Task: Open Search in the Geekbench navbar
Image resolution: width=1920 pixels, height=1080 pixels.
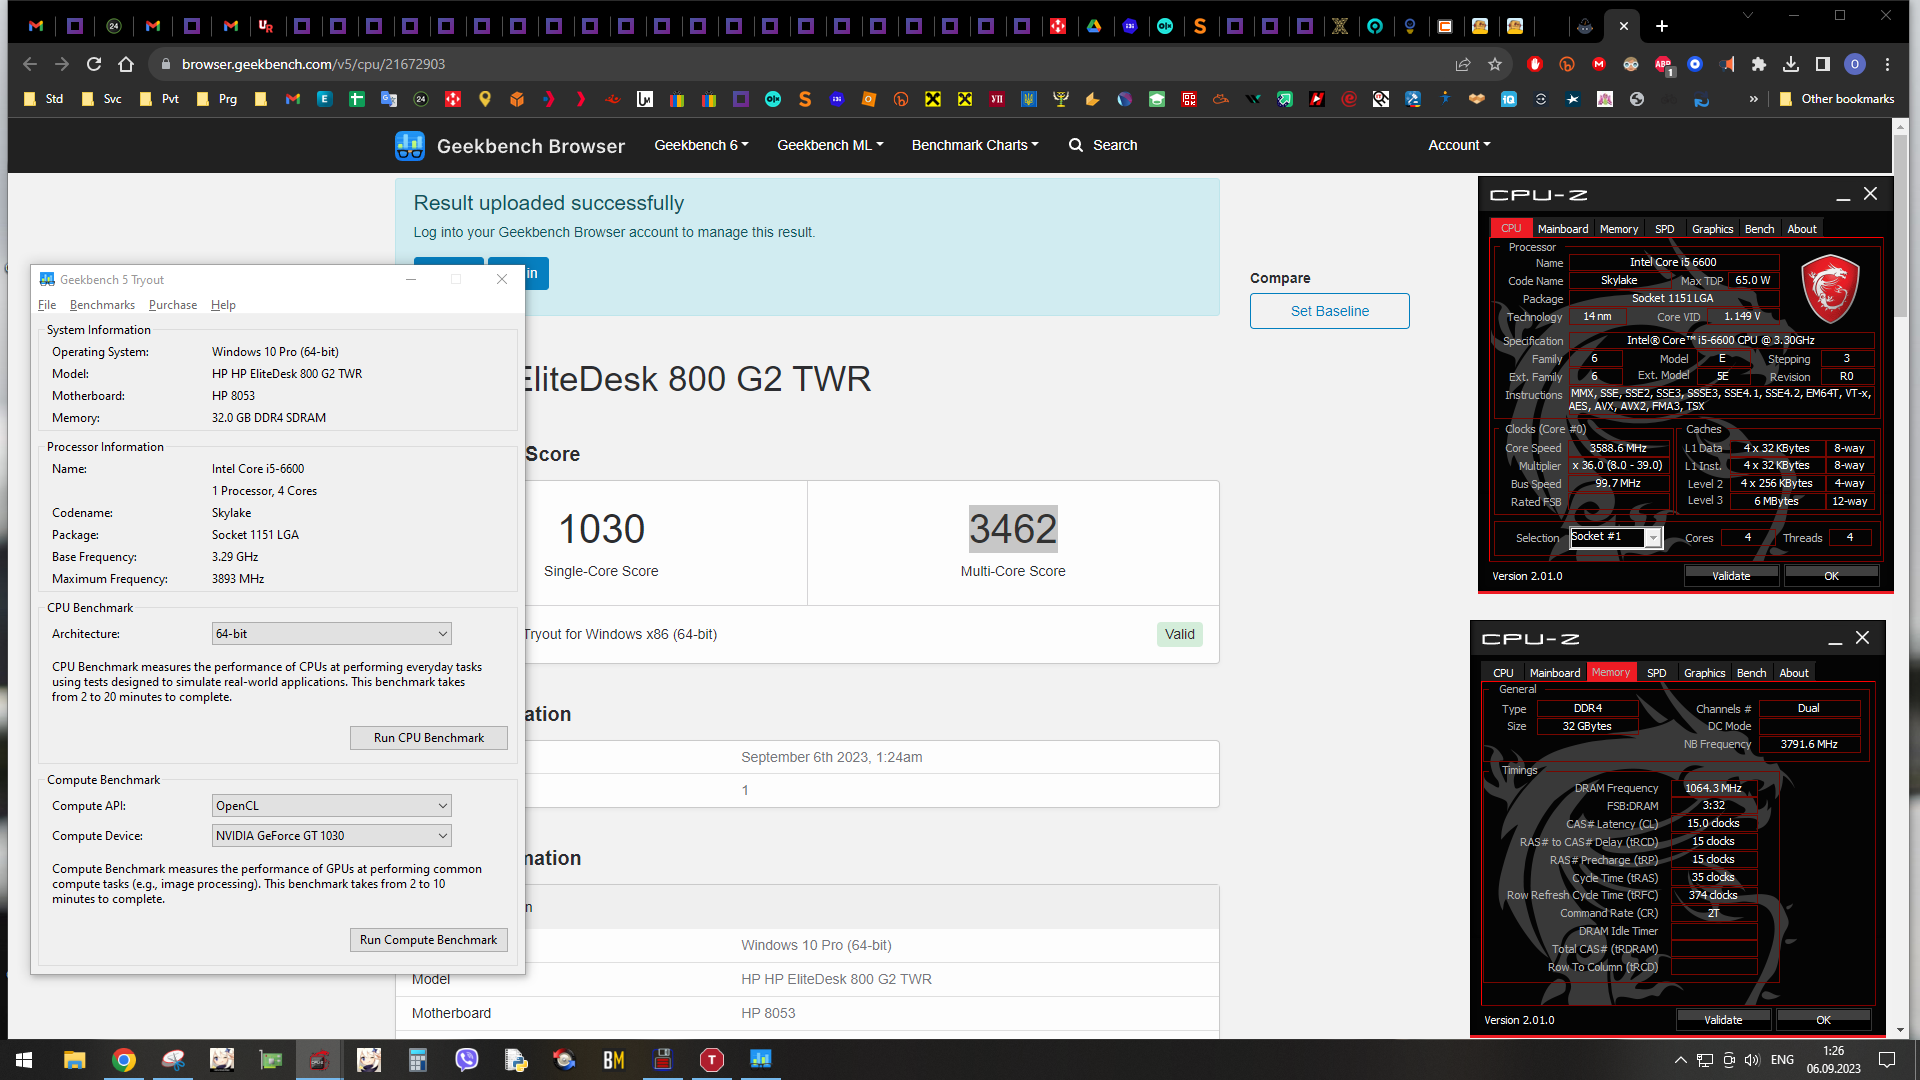Action: click(1103, 145)
